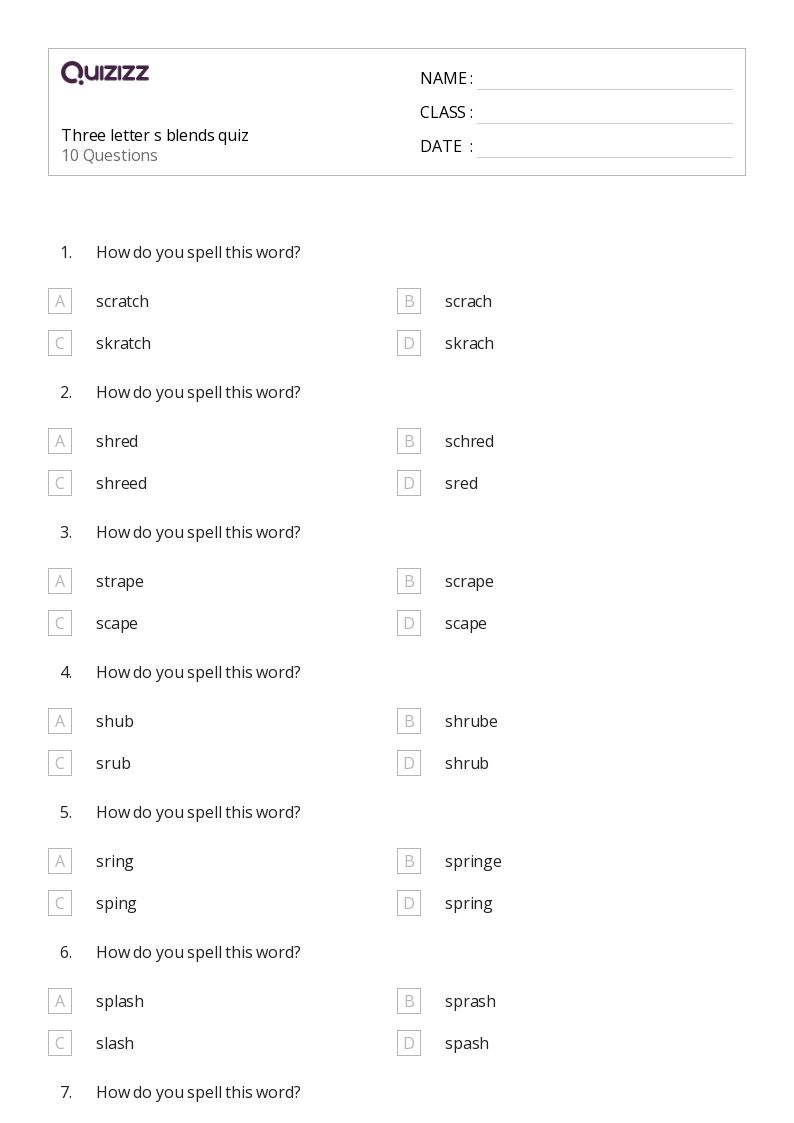Screen dimensions: 794x1123
Task: Mark checkbox D beside 'shrub'
Action: click(x=409, y=763)
